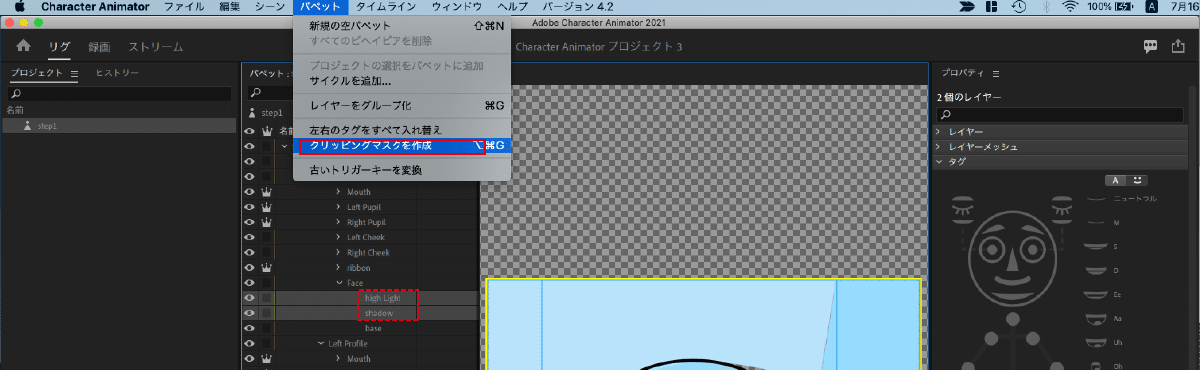
Task: Switch to the ストリーム workspace
Action: click(155, 47)
